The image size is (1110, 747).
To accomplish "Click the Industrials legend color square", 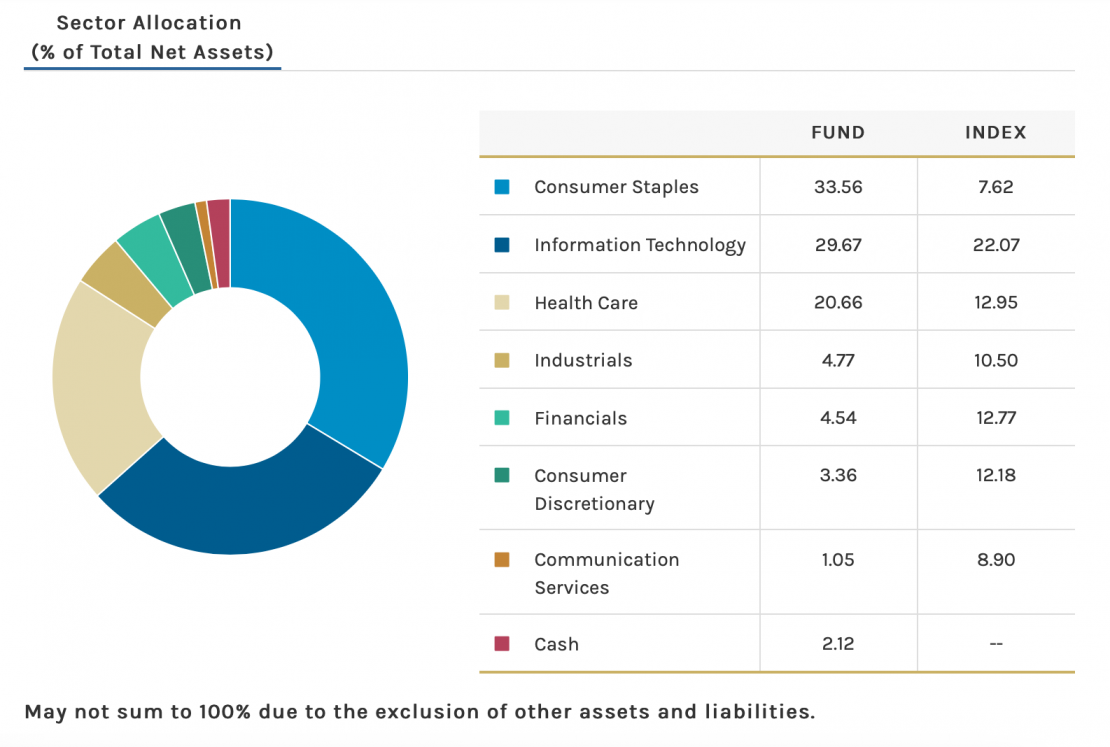I will pos(502,361).
